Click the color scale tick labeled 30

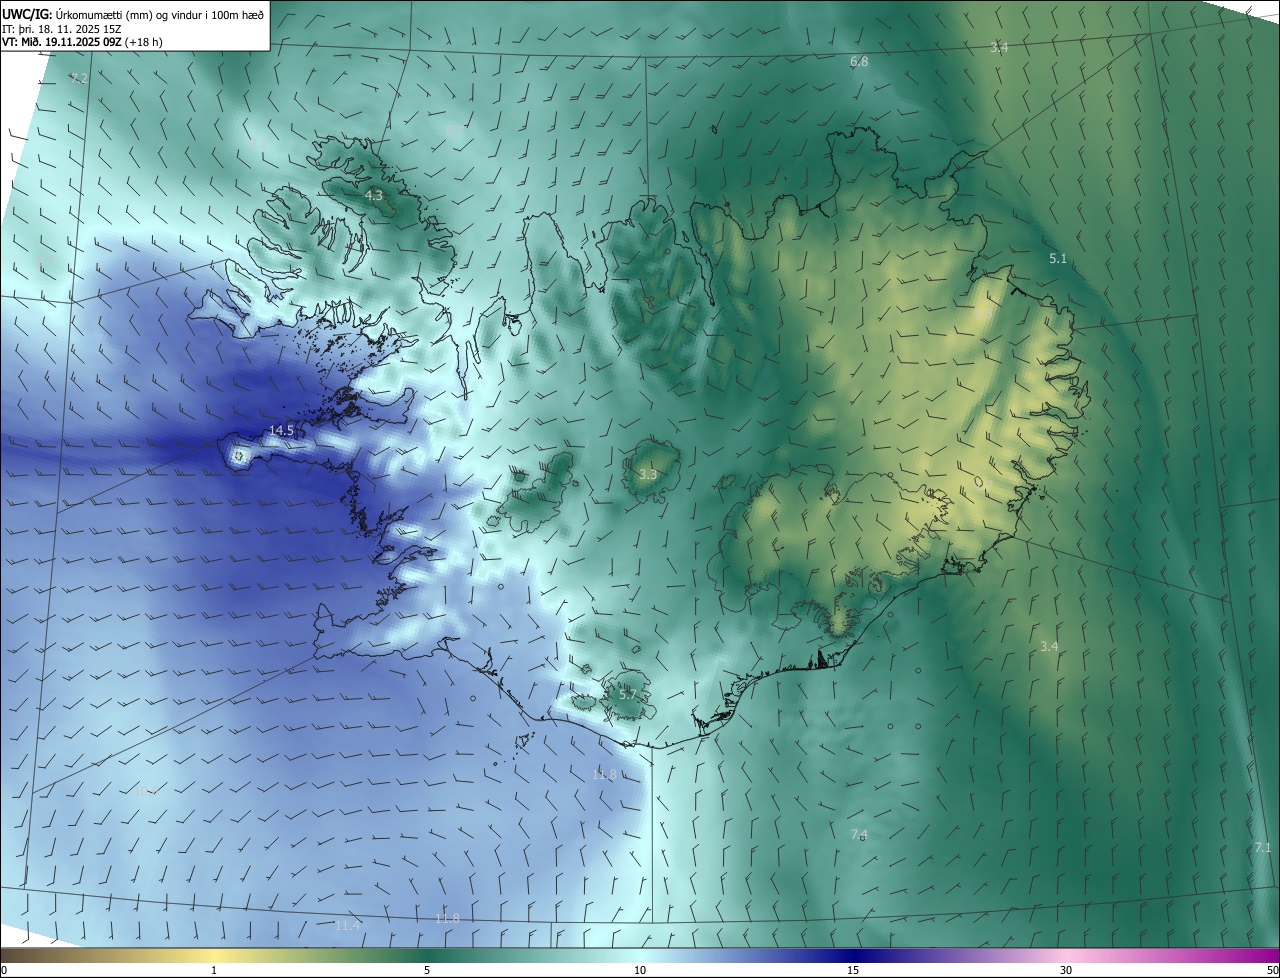pos(1066,970)
